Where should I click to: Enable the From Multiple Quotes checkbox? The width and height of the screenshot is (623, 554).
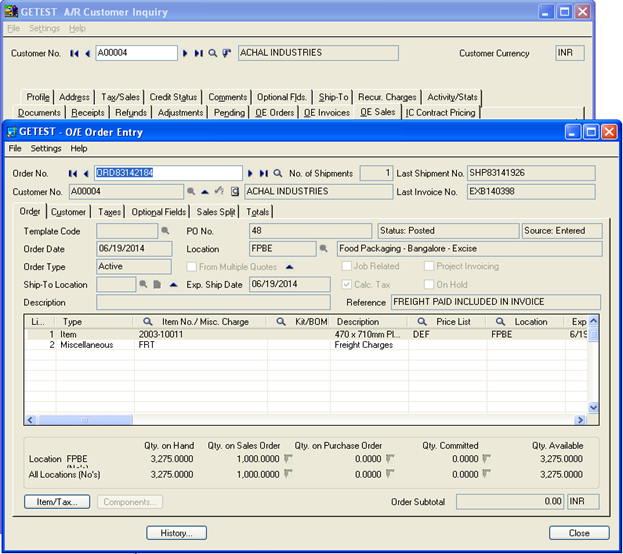(x=192, y=267)
